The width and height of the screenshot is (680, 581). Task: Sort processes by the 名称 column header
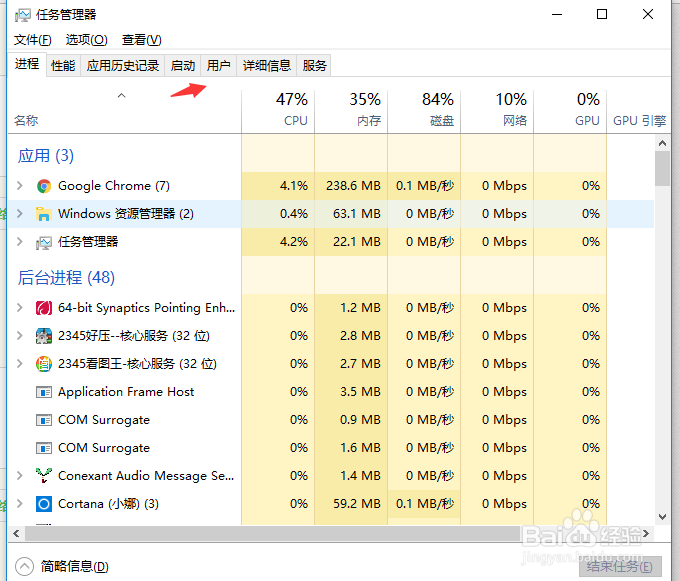click(x=124, y=111)
